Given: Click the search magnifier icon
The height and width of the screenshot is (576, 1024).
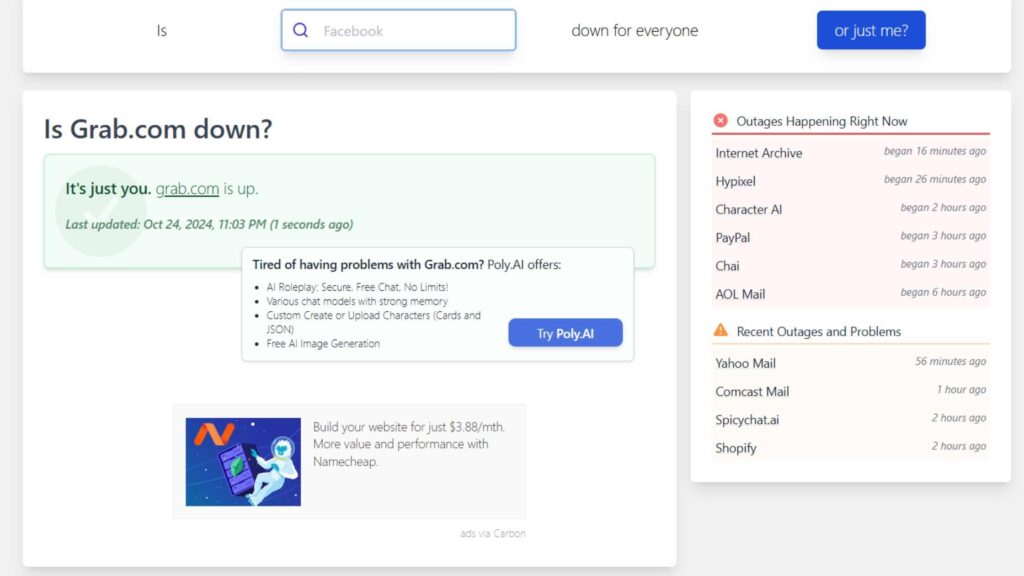Looking at the screenshot, I should pyautogui.click(x=300, y=31).
